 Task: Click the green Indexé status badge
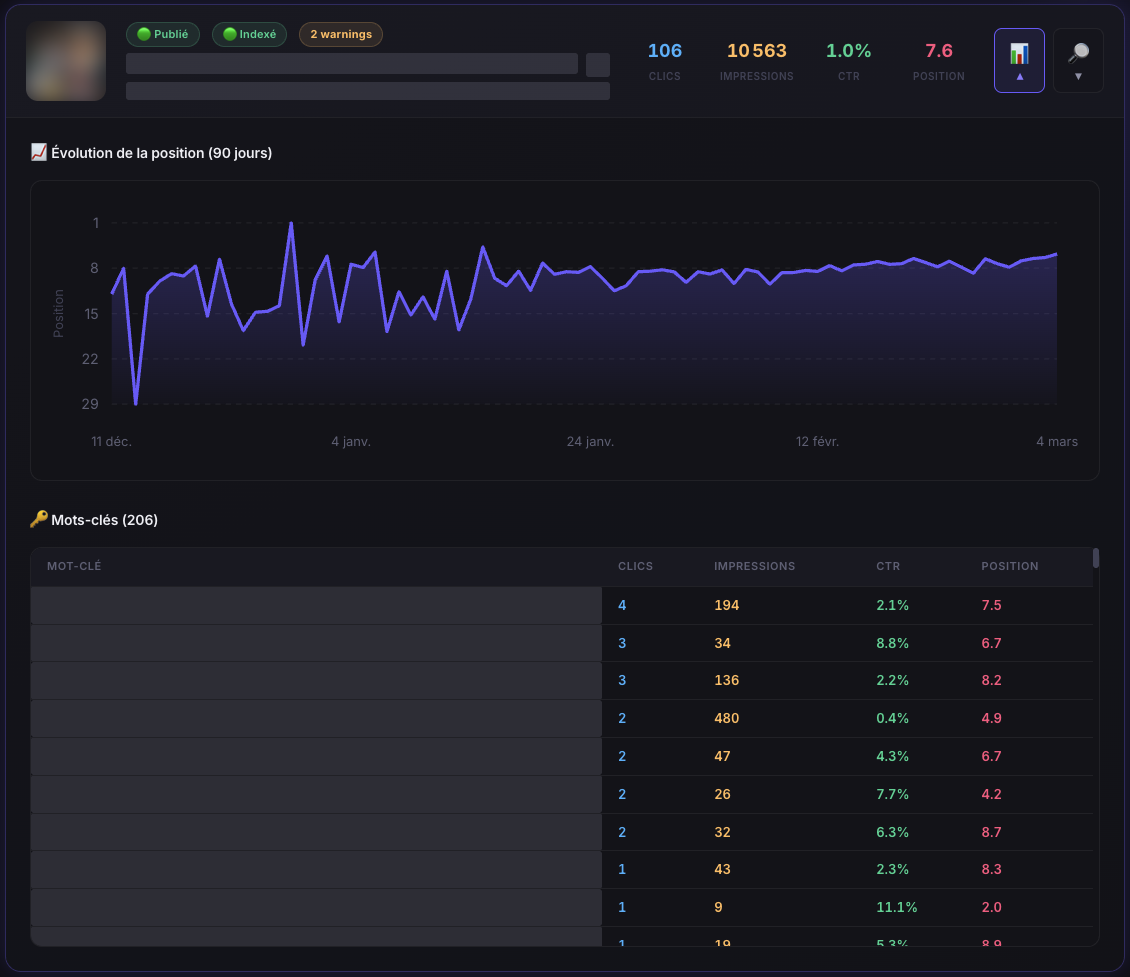click(x=249, y=34)
